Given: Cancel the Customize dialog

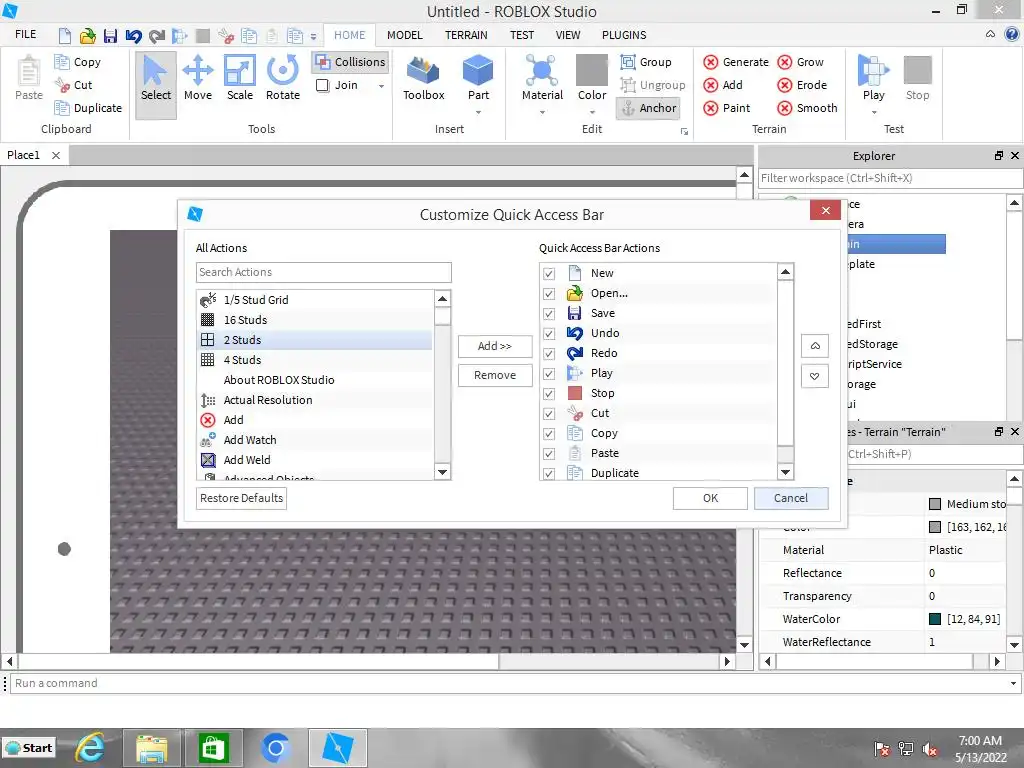Looking at the screenshot, I should [791, 498].
